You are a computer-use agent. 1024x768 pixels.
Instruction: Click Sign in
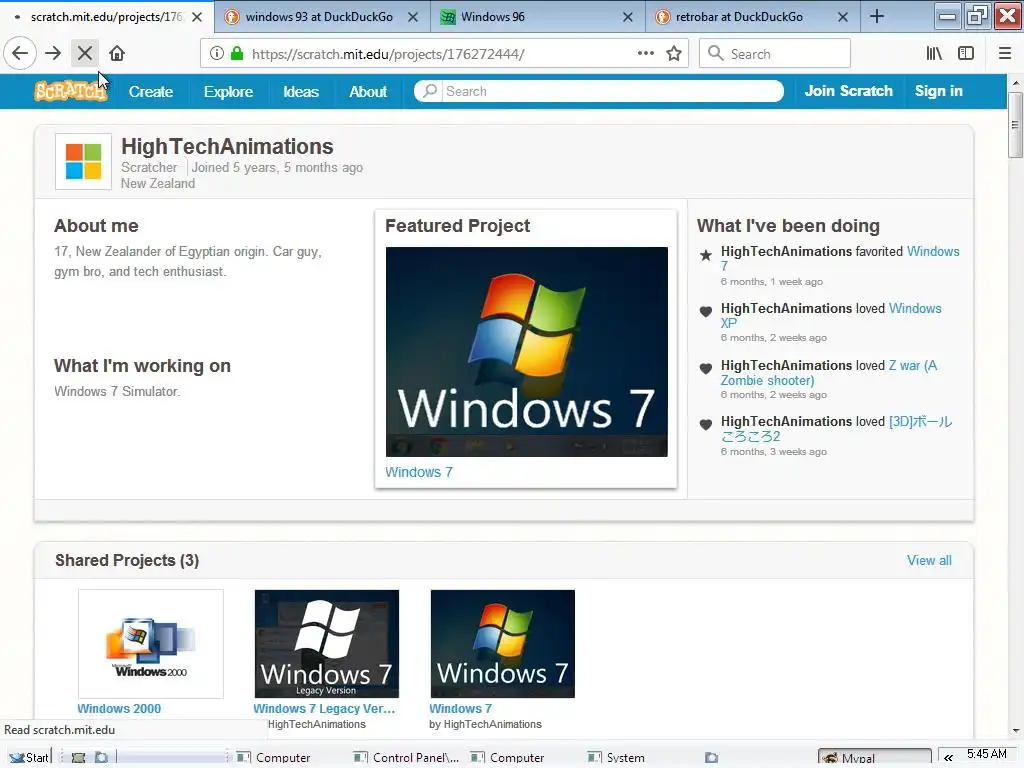[938, 91]
